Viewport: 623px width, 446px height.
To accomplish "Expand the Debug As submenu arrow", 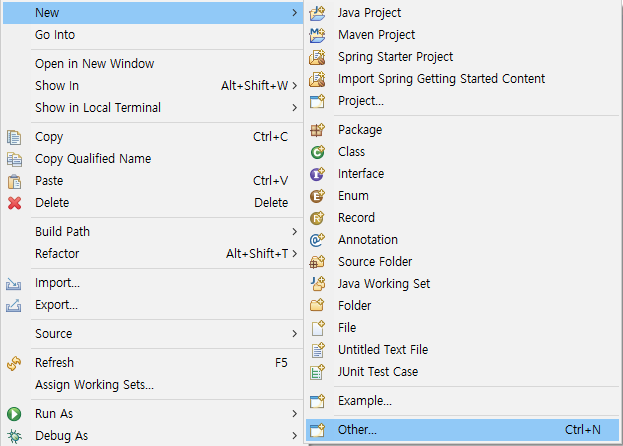I will tap(294, 436).
